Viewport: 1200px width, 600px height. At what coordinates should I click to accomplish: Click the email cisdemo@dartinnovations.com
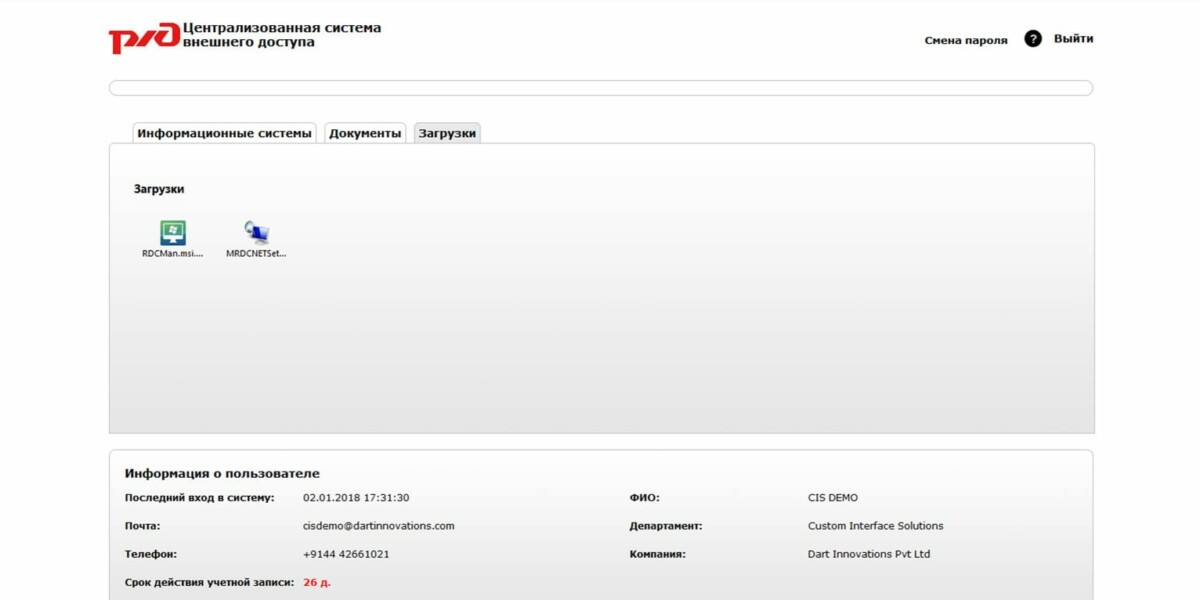click(x=377, y=525)
